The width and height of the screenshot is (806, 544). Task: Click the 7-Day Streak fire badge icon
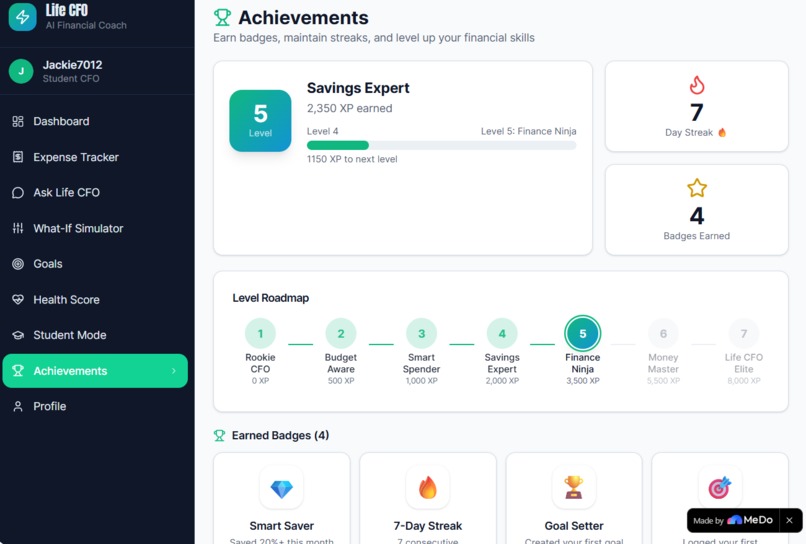(x=428, y=487)
